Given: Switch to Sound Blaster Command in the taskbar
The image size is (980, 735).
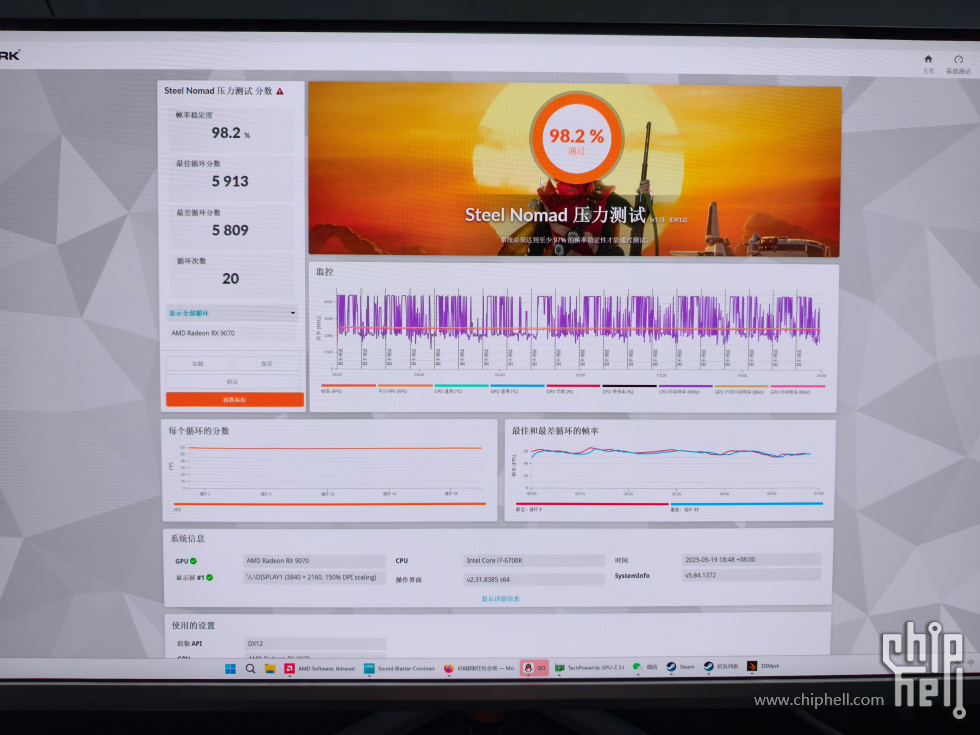Looking at the screenshot, I should 399,669.
